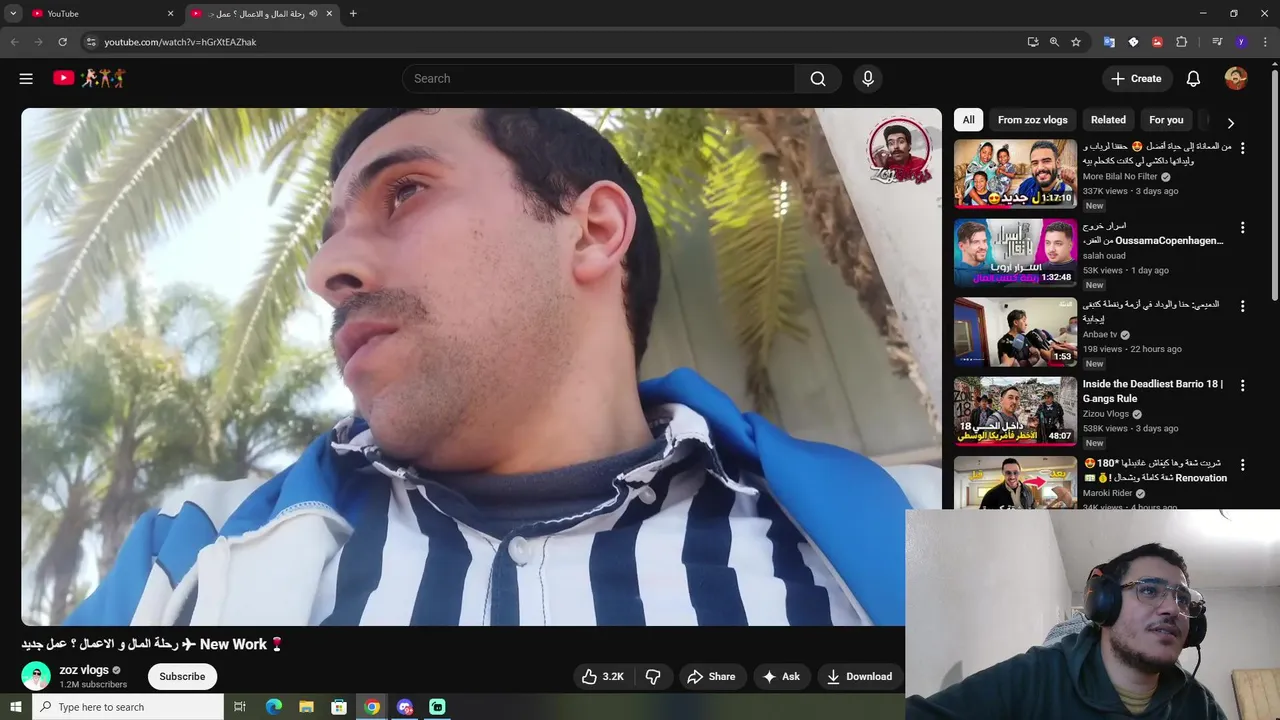Open the Discord taskbar icon

405,707
